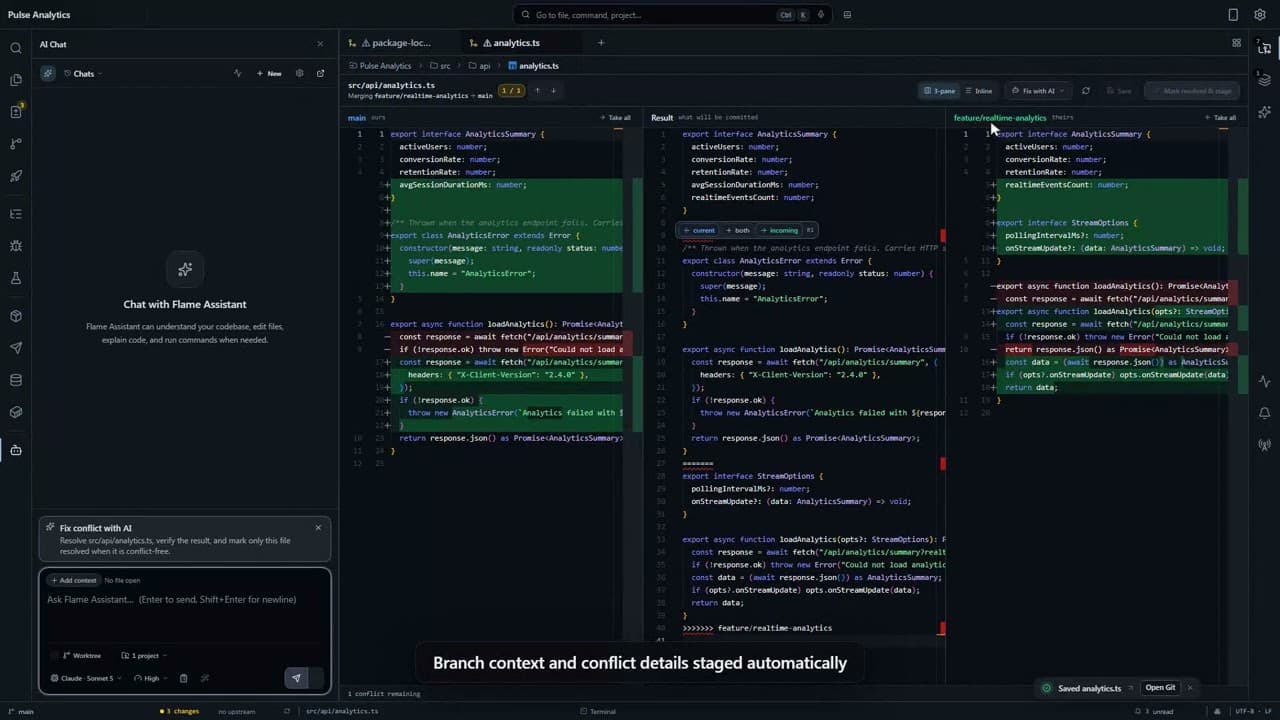Click the Go to file search bar
The height and width of the screenshot is (720, 1280).
674,15
